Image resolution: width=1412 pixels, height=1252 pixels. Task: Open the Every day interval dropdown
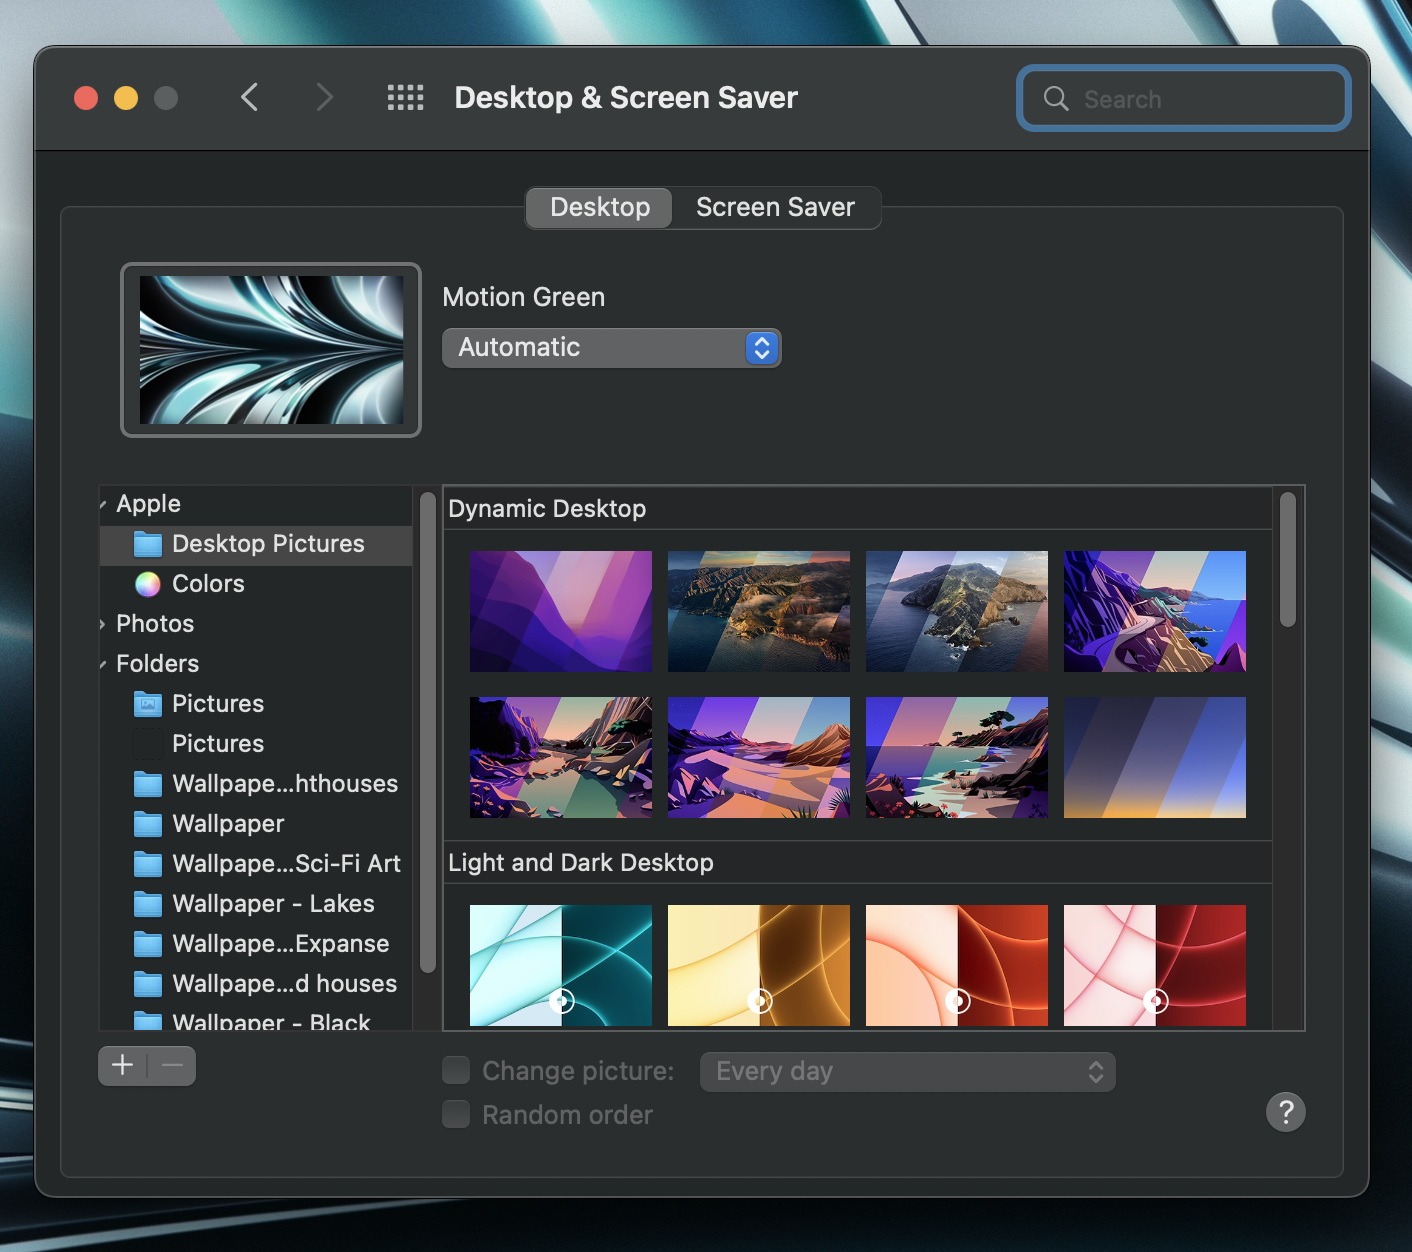click(x=907, y=1072)
